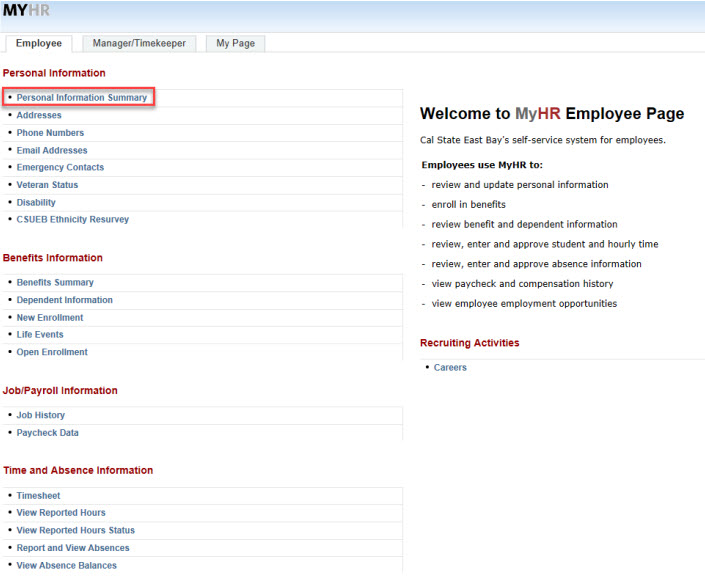Click the Cal State East Bay description text
The height and width of the screenshot is (576, 705).
point(543,140)
